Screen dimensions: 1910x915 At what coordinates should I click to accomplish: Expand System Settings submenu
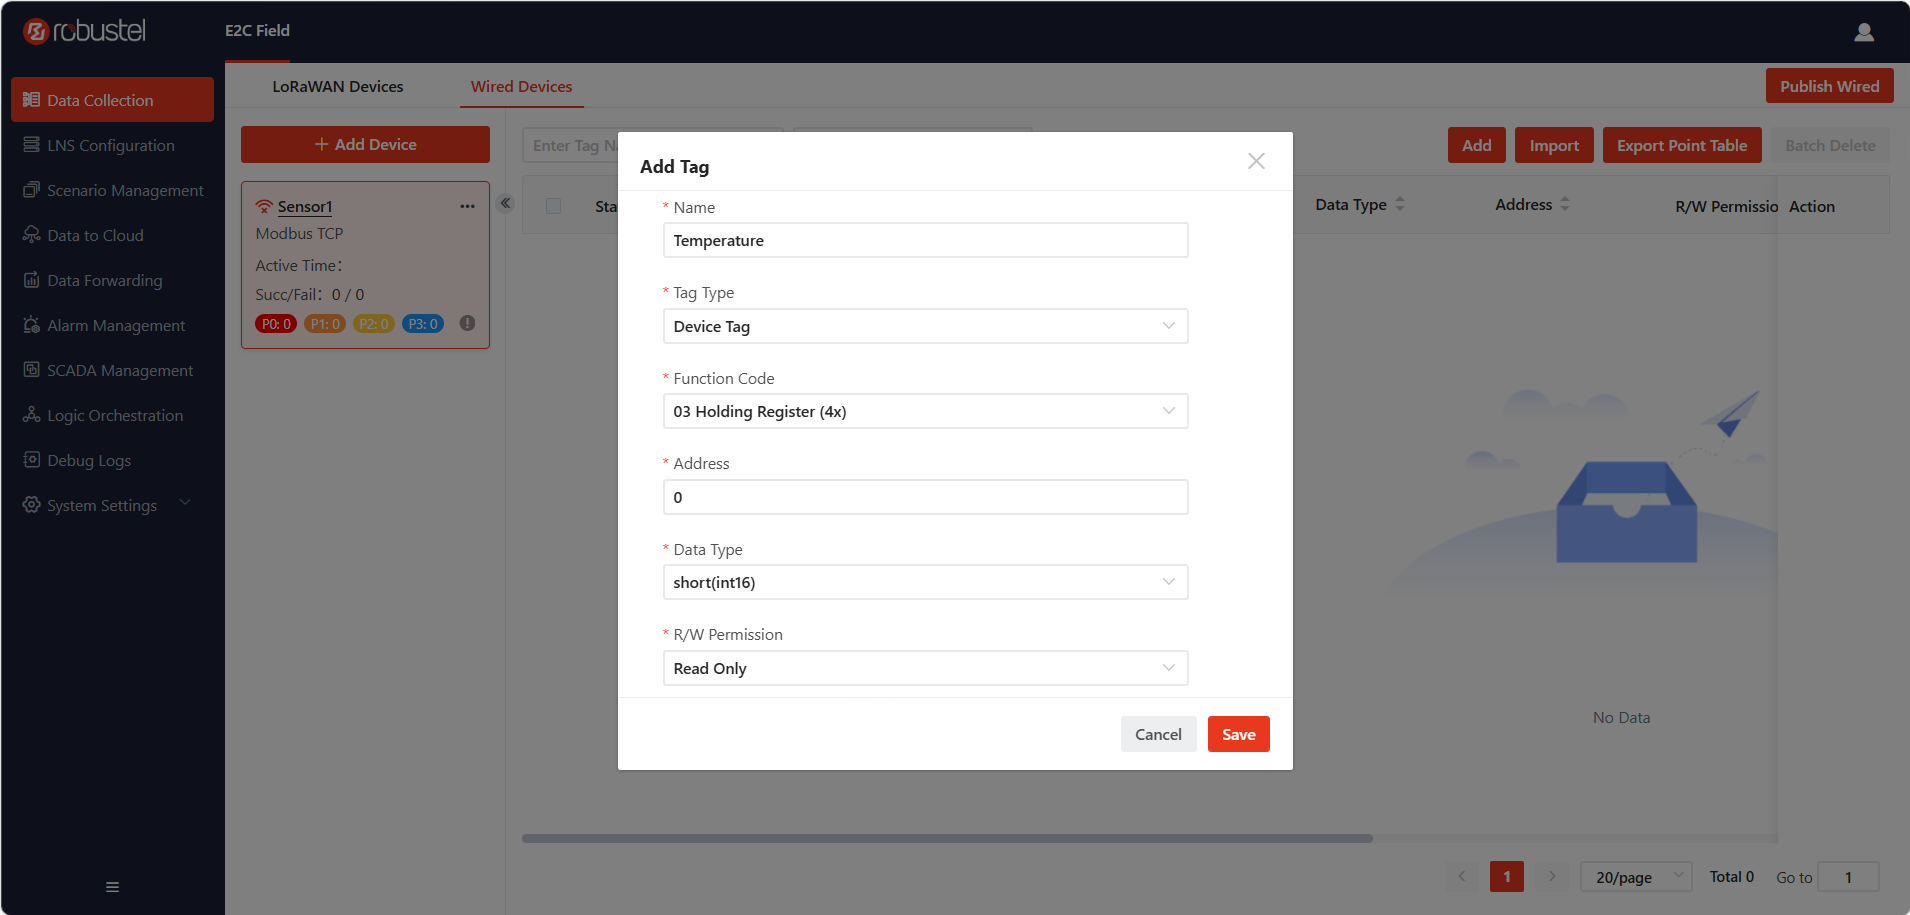[x=108, y=505]
